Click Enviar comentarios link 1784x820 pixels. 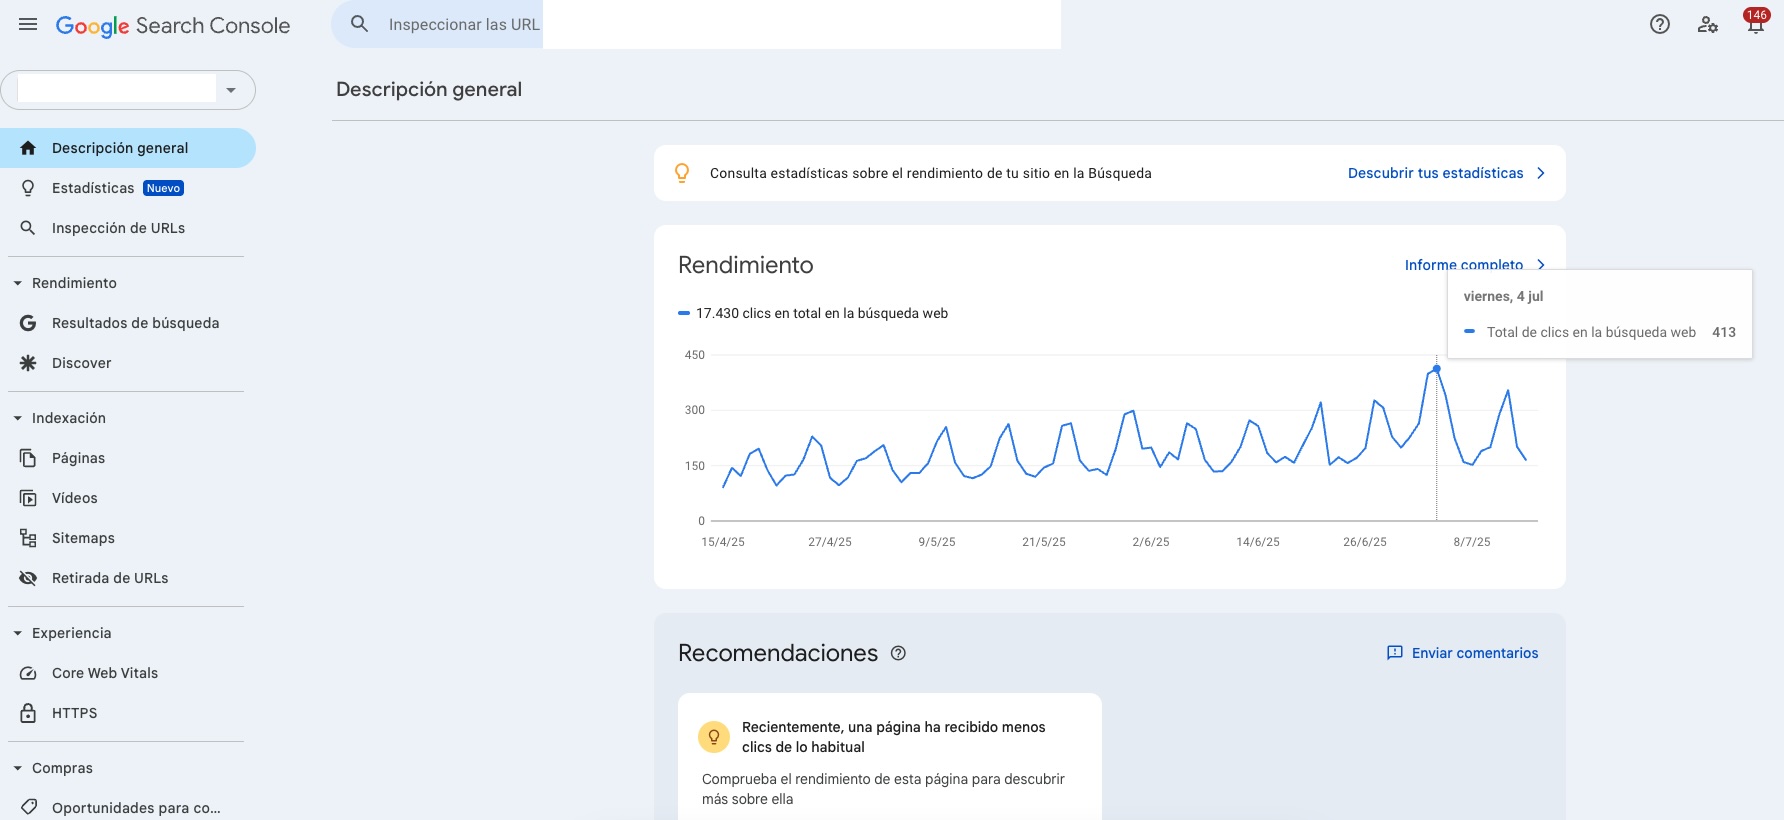click(1475, 653)
